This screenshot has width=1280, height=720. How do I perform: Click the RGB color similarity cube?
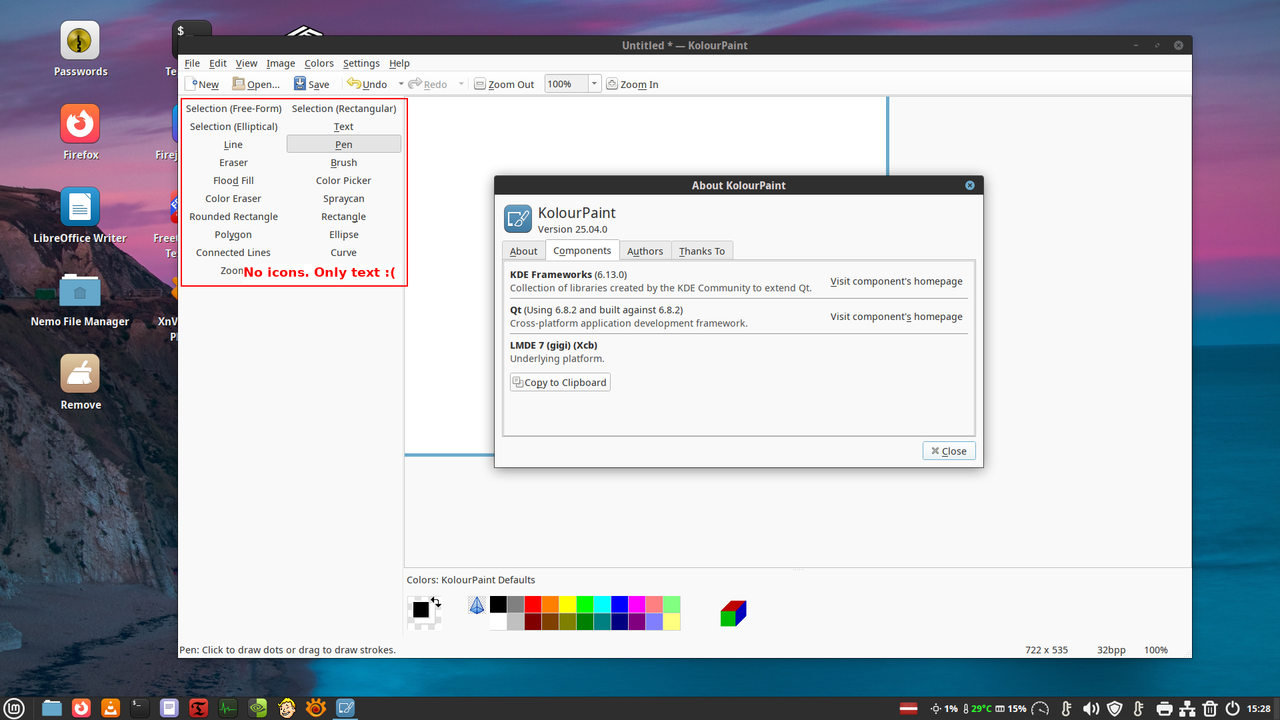733,613
